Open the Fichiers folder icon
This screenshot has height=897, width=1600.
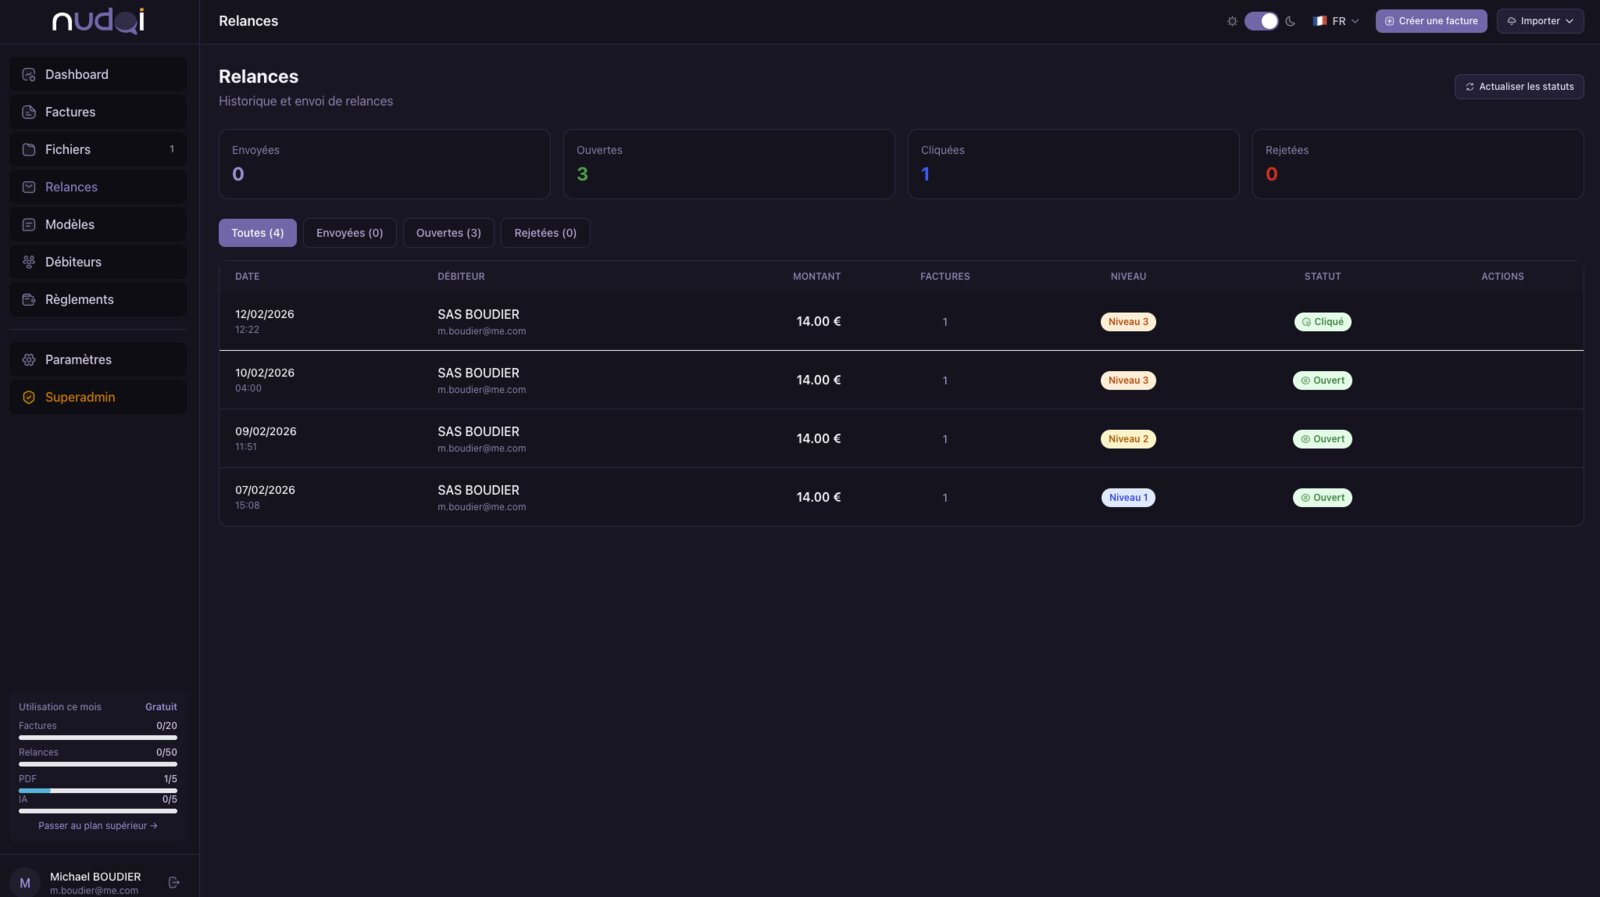coord(29,150)
